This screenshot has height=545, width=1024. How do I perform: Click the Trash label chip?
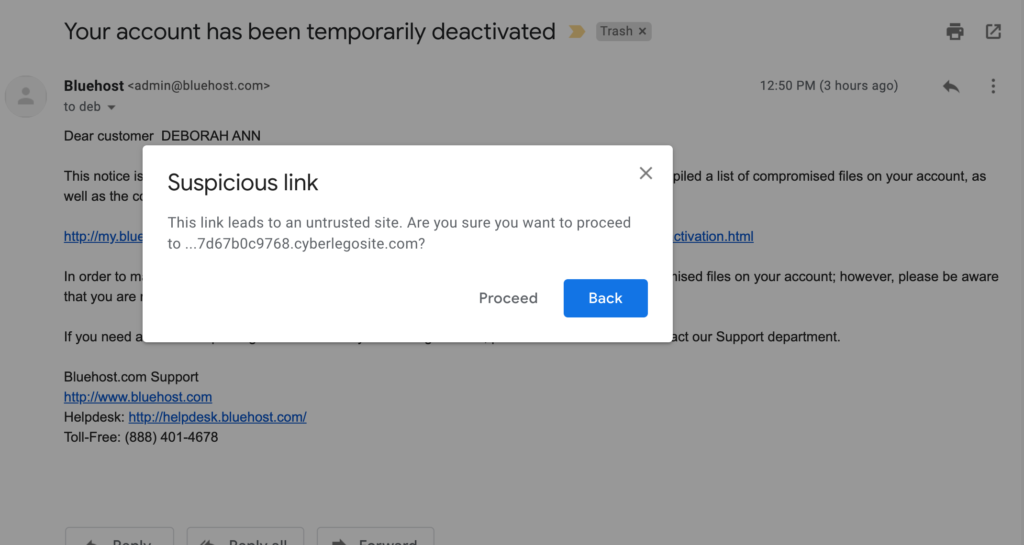click(616, 32)
